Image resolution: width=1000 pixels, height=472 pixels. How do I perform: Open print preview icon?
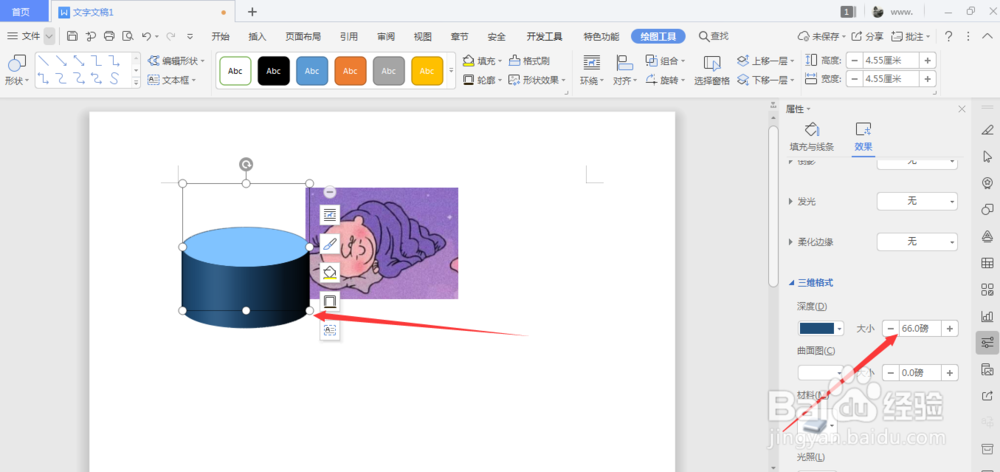(128, 36)
